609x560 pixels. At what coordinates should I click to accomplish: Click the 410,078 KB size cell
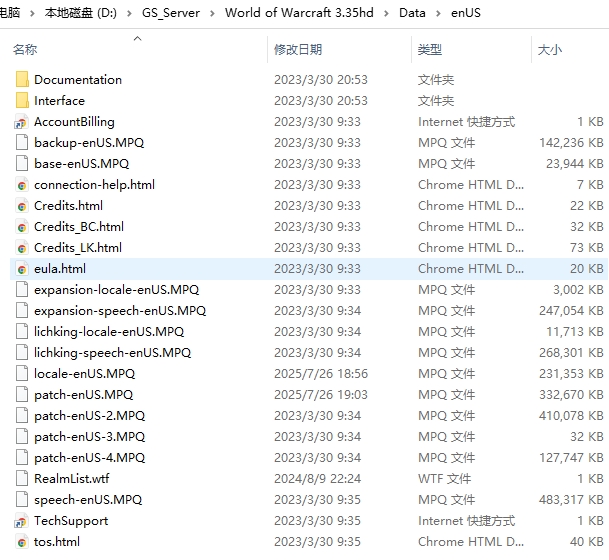pyautogui.click(x=571, y=416)
